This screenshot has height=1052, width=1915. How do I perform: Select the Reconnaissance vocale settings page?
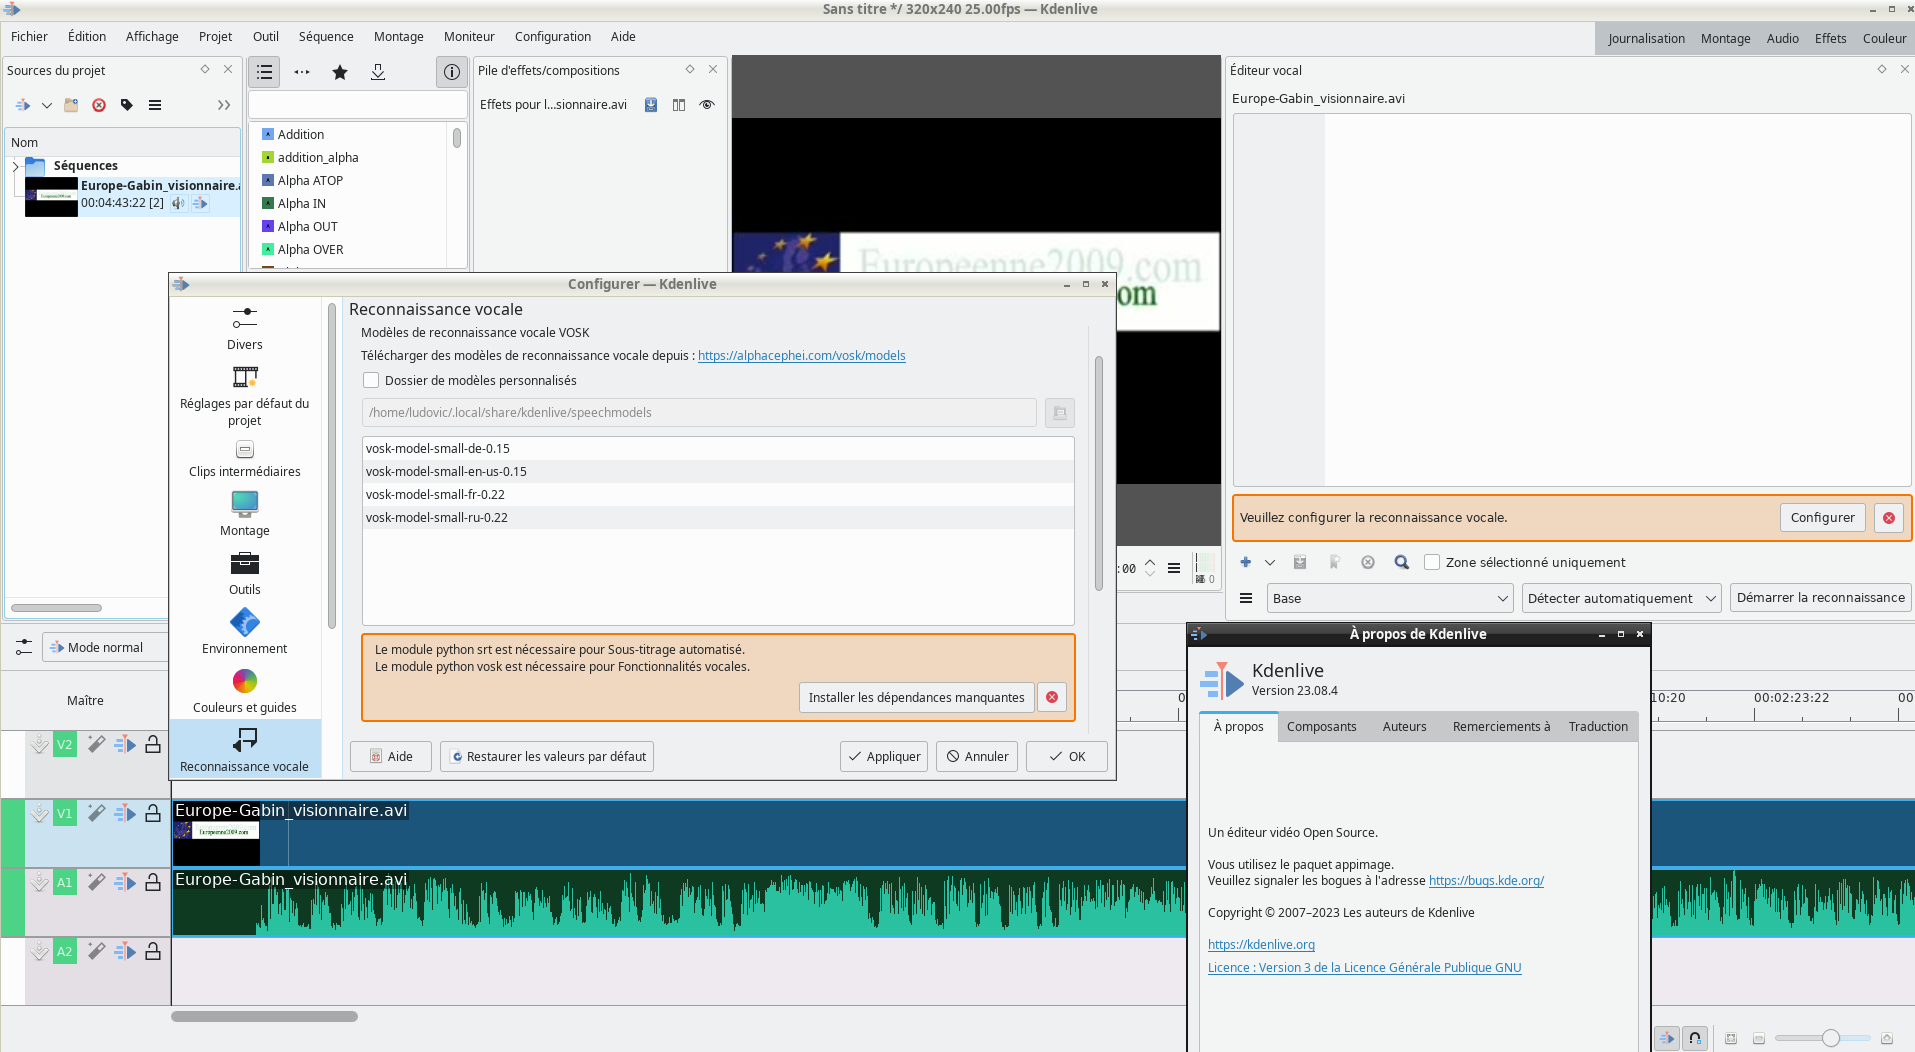pos(244,749)
